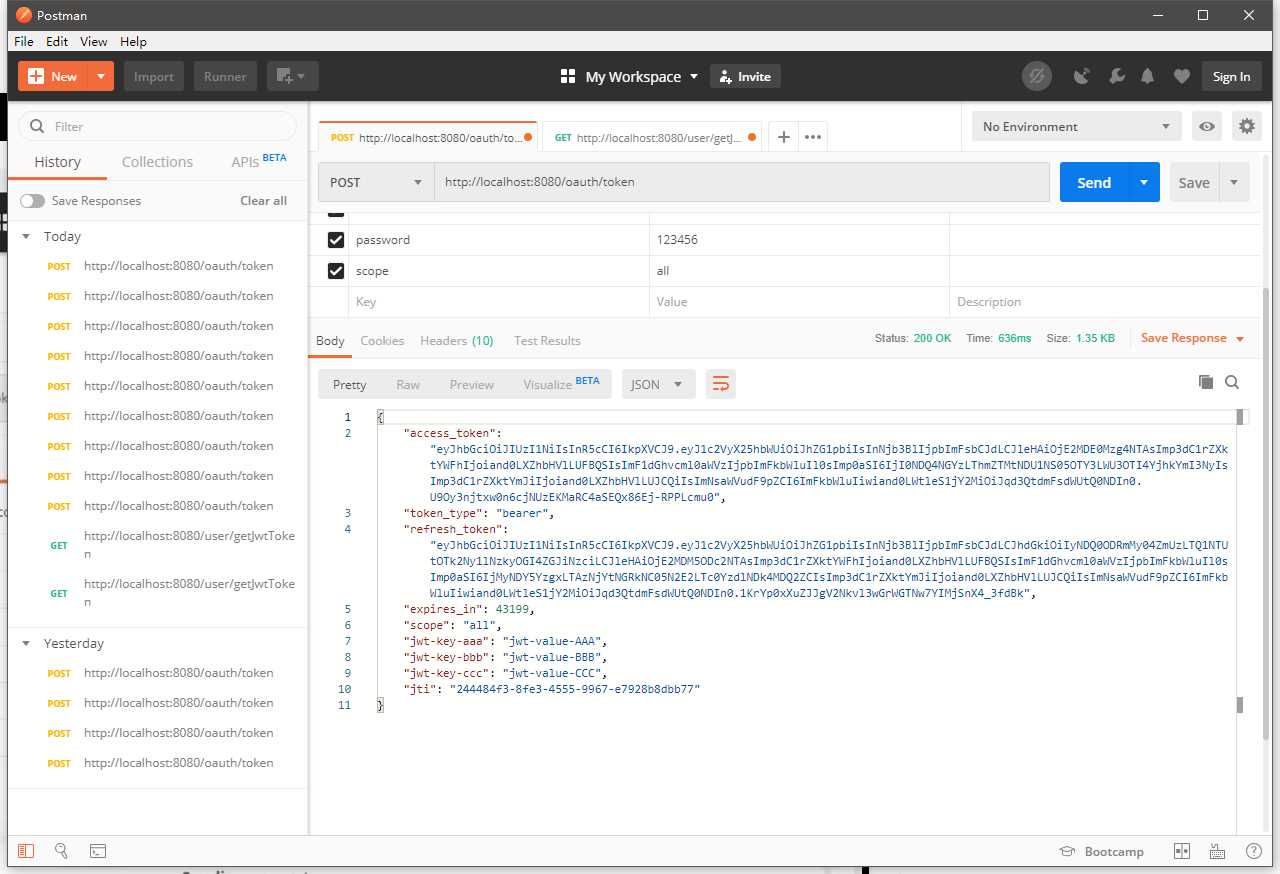1280x874 pixels.
Task: Switch response view to Preview
Action: point(471,384)
